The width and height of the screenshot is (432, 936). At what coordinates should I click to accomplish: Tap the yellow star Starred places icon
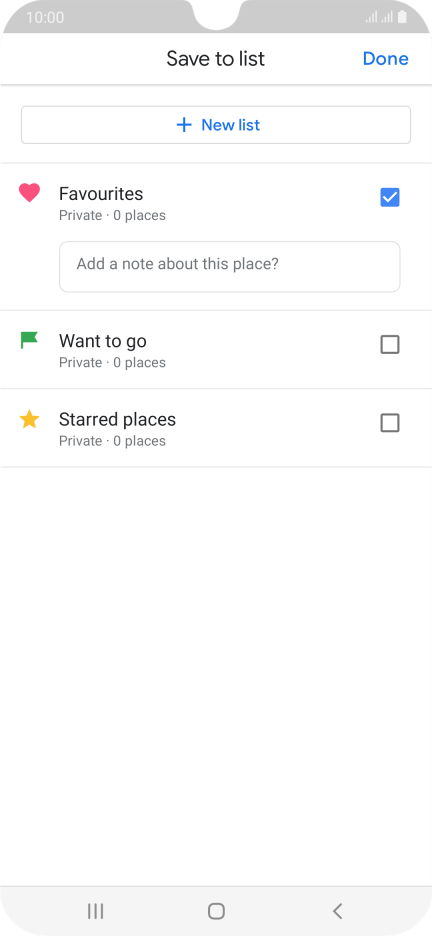(29, 419)
